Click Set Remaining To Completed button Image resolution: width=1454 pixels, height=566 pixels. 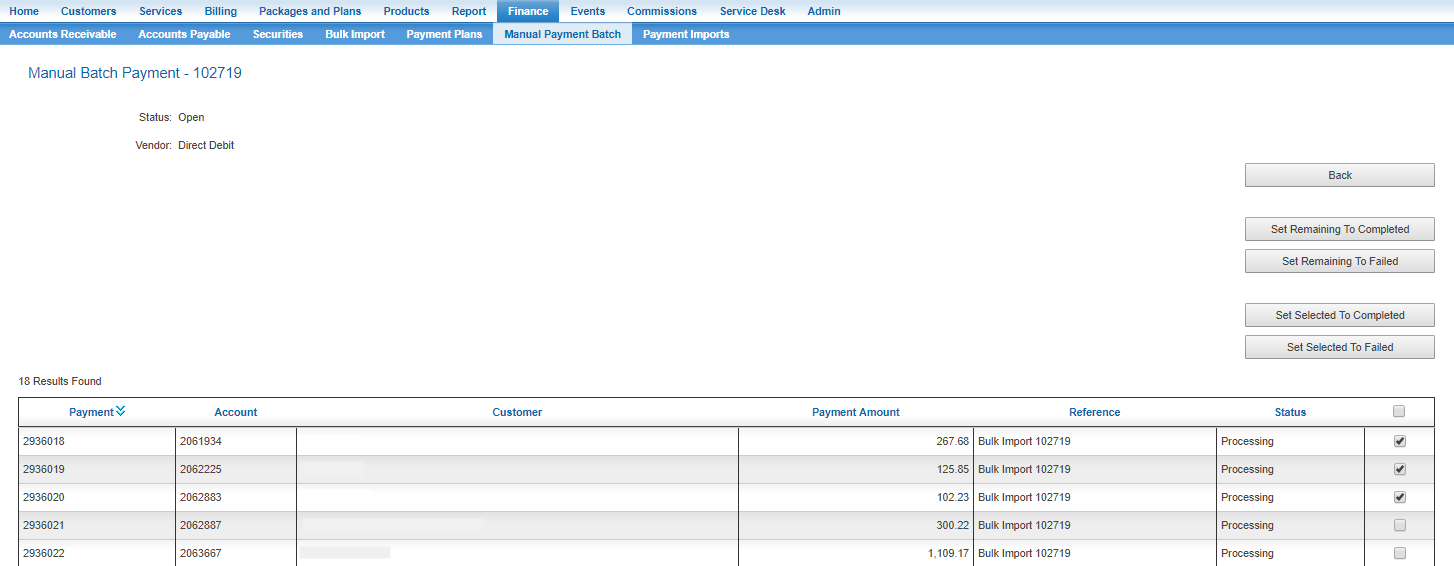(1339, 229)
